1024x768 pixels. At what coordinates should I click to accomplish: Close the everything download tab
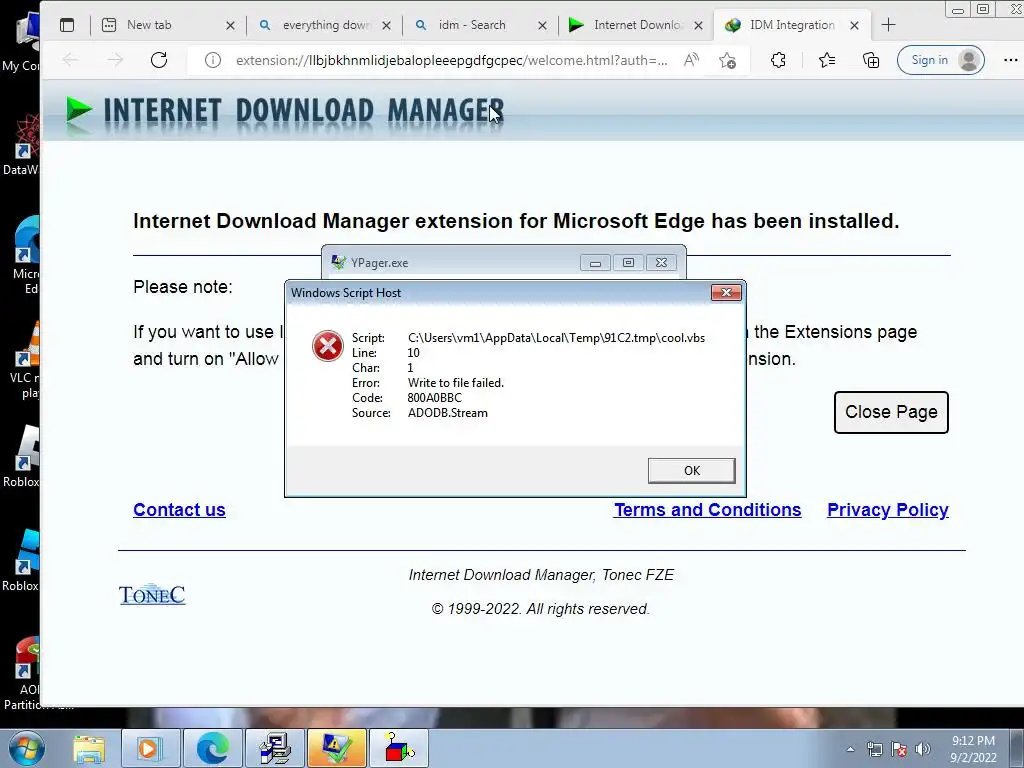386,25
